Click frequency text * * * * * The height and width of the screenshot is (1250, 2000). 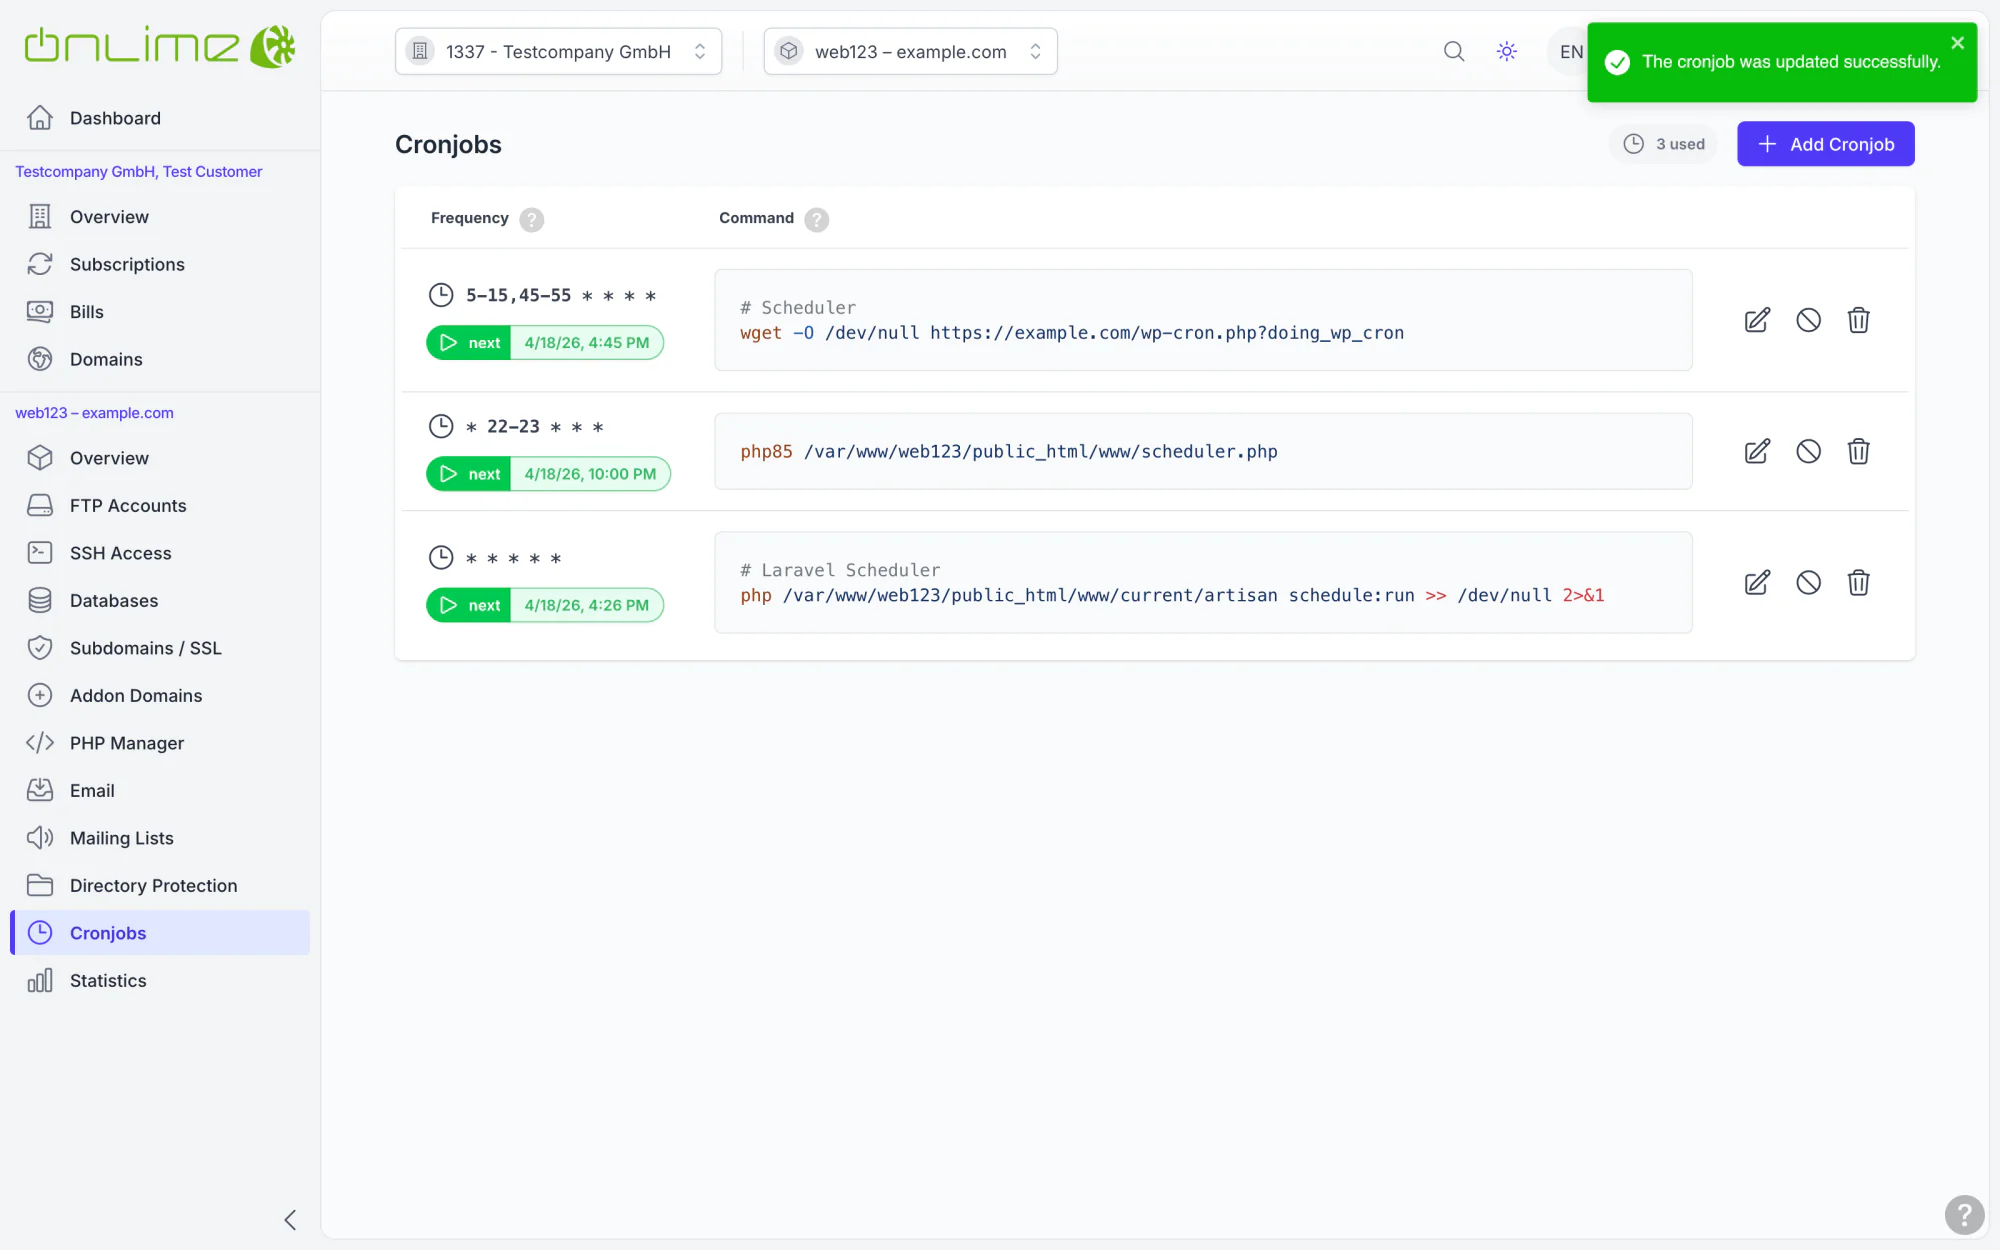click(514, 558)
